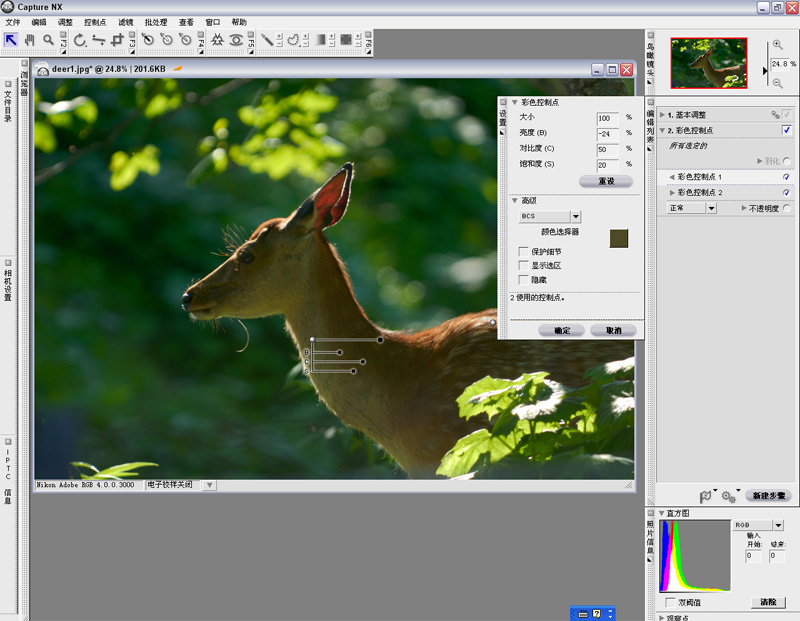Select the Selection Brush tool
The image size is (800, 621).
(x=267, y=40)
